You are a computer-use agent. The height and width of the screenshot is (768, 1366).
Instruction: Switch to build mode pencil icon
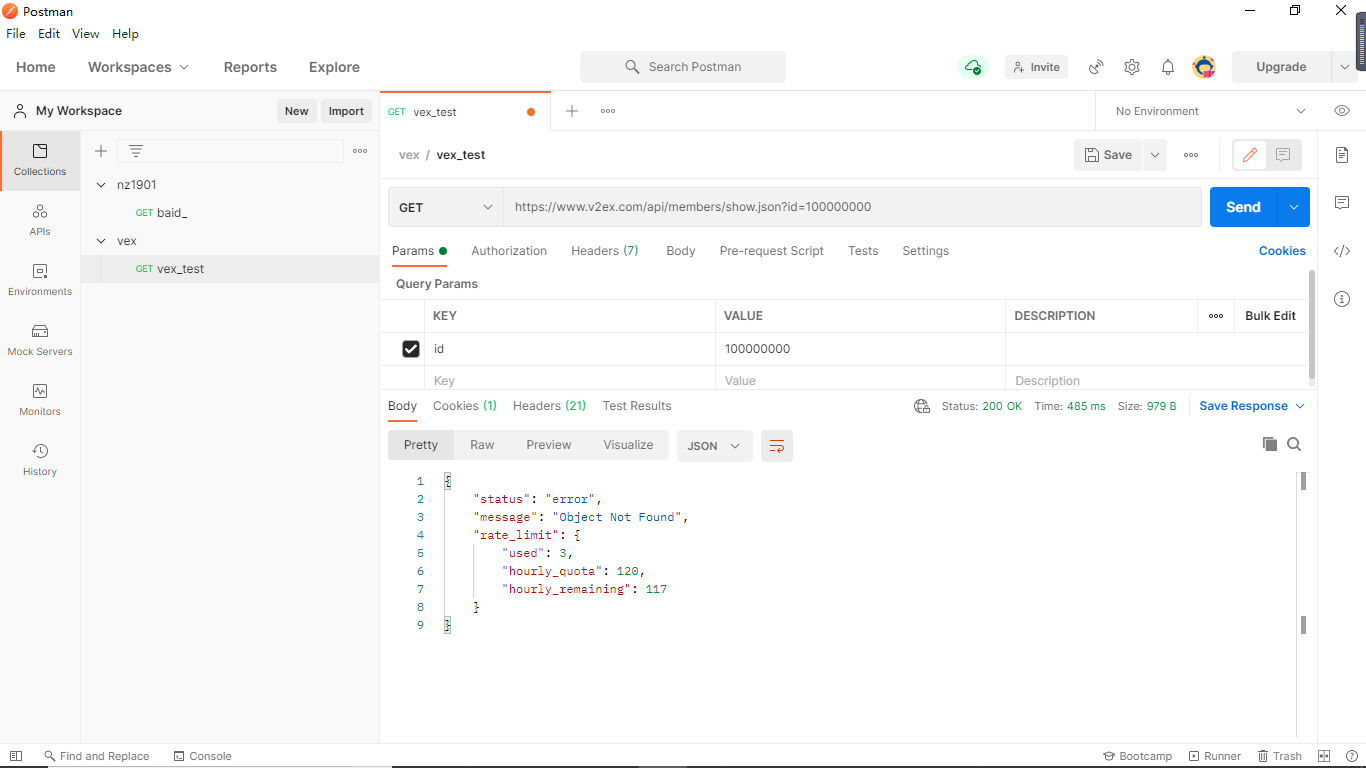click(1249, 155)
